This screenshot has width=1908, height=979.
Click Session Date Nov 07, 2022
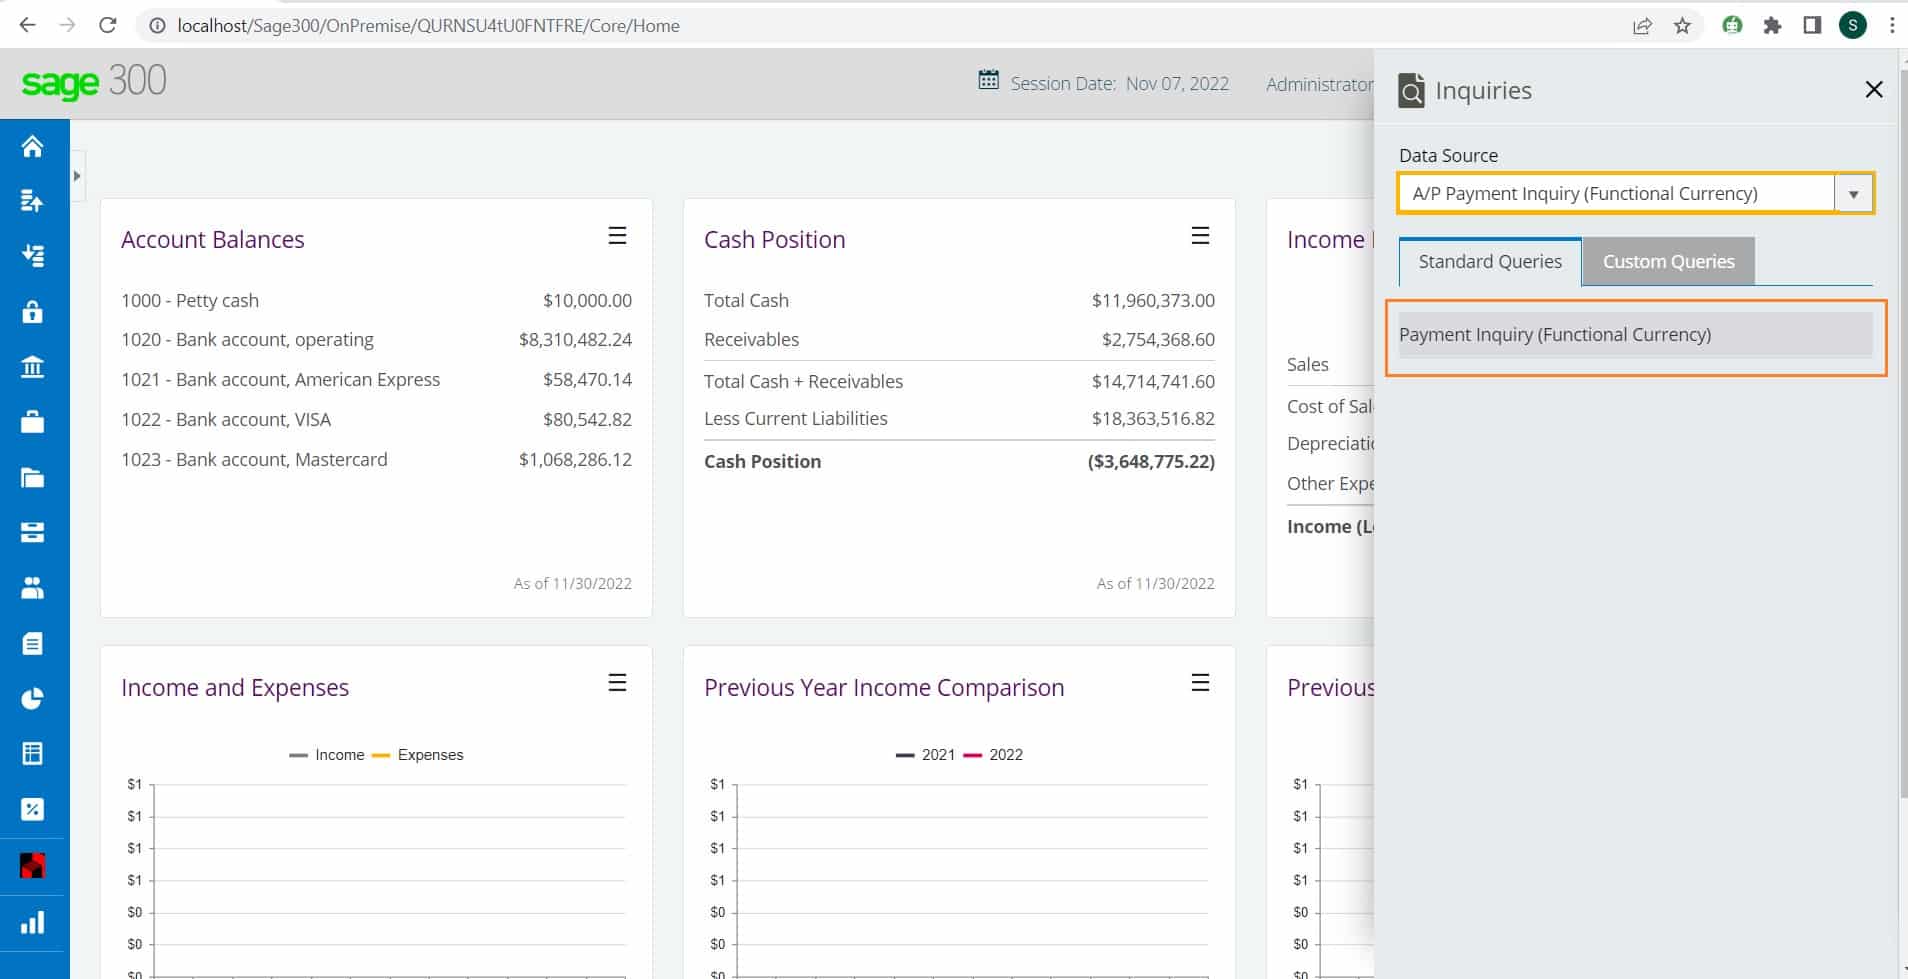[x=1119, y=84]
